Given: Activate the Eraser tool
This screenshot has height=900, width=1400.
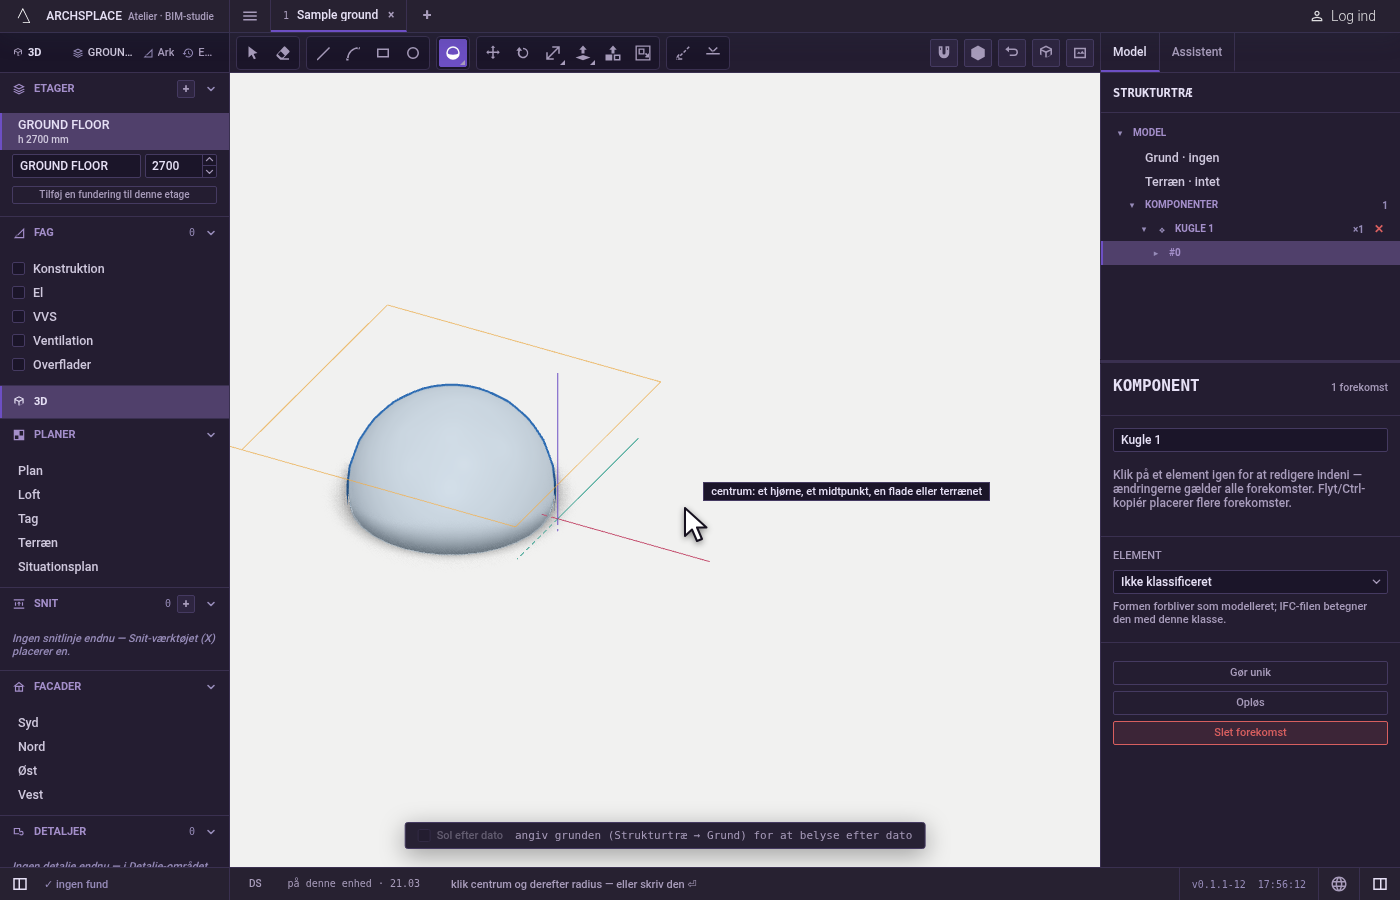Looking at the screenshot, I should 283,53.
